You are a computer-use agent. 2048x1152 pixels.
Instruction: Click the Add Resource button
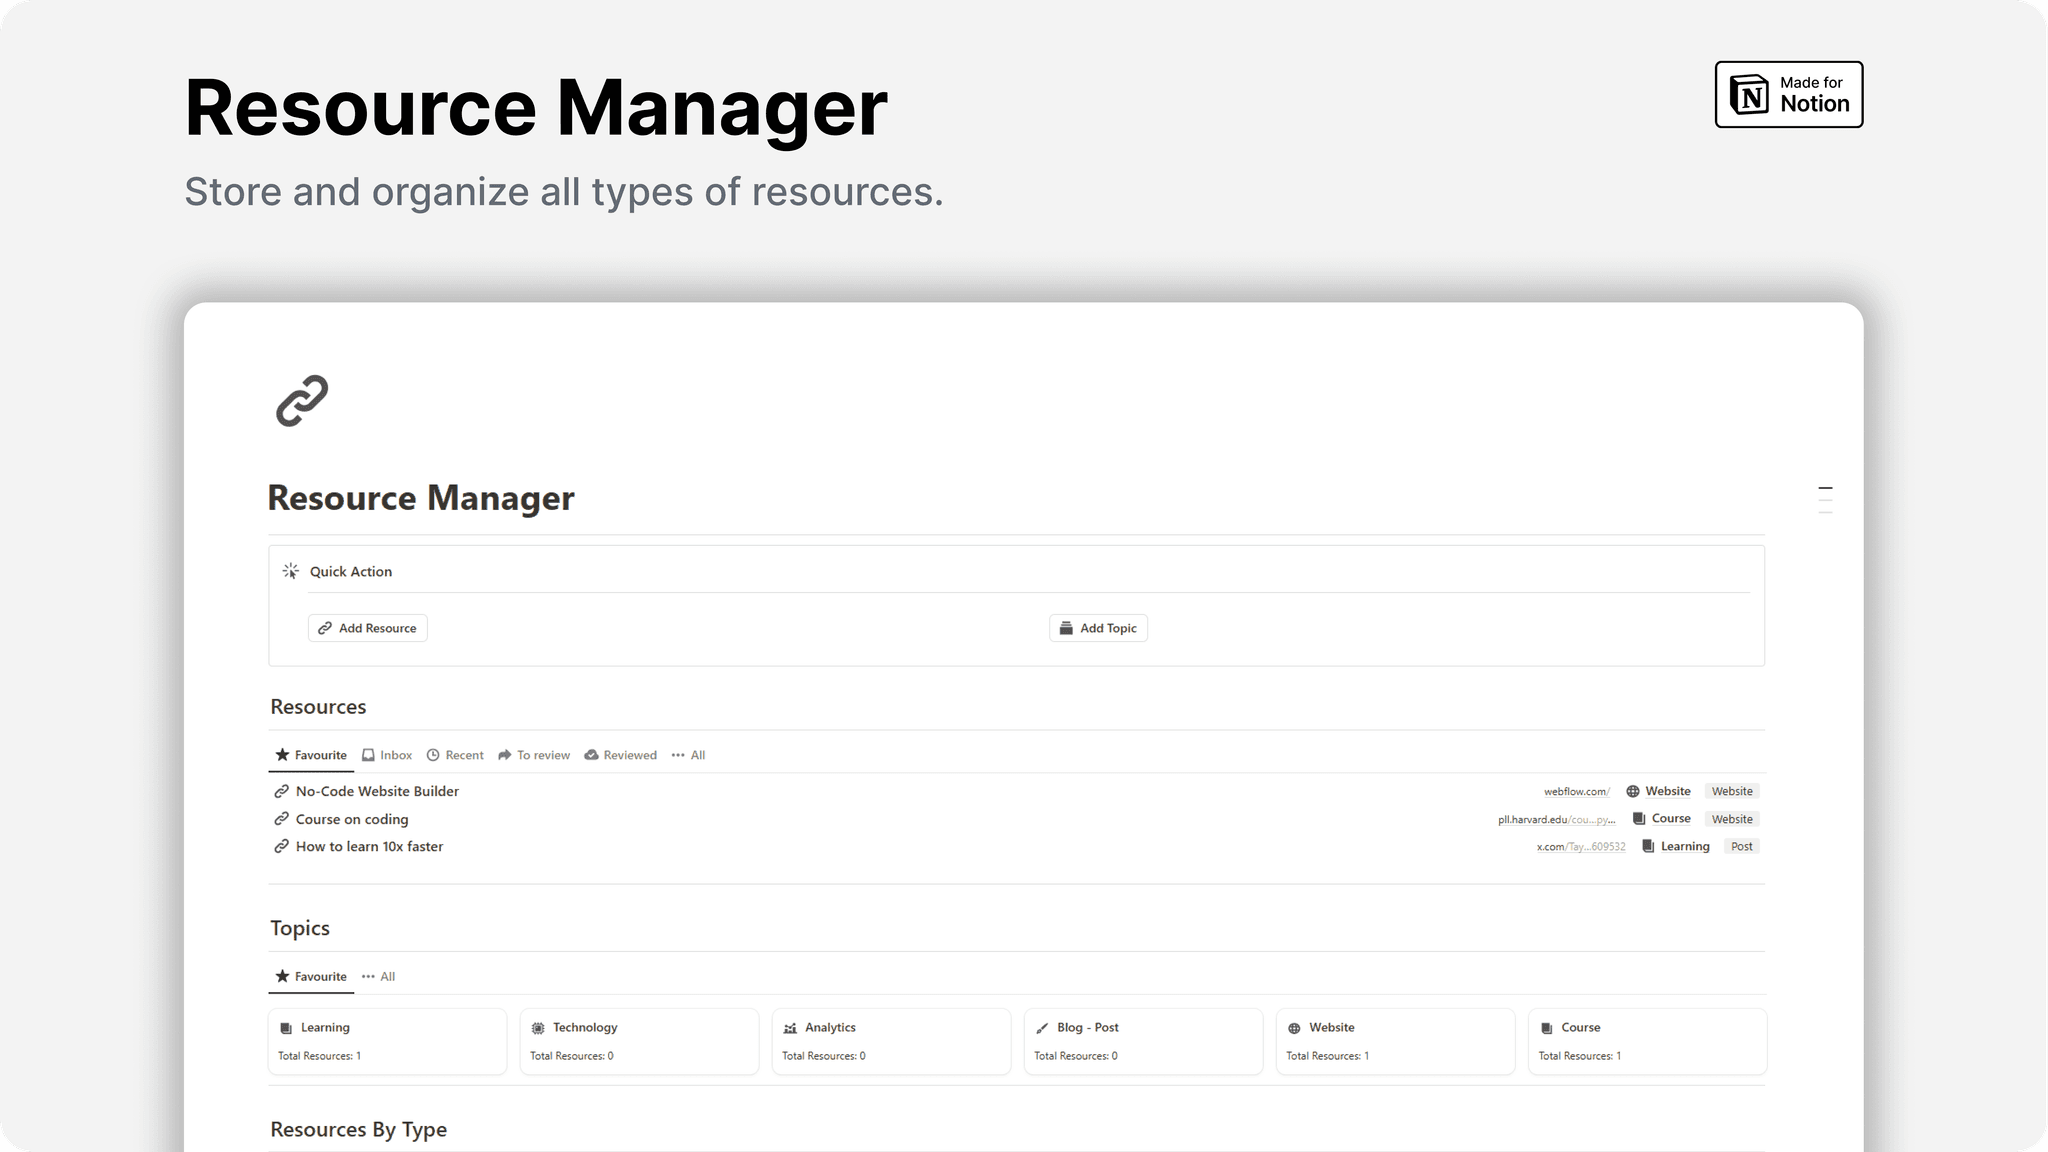[x=367, y=627]
